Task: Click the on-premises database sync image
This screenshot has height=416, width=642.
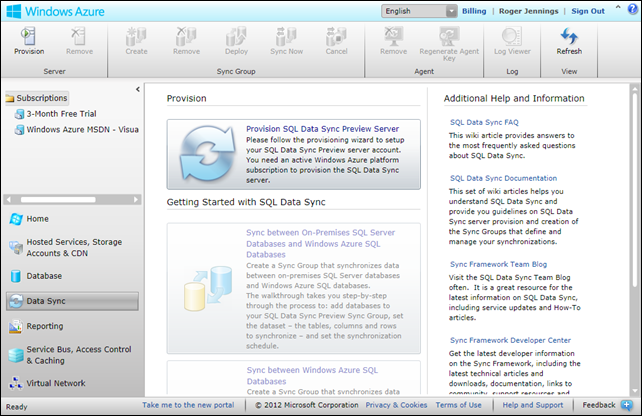Action: (x=208, y=288)
